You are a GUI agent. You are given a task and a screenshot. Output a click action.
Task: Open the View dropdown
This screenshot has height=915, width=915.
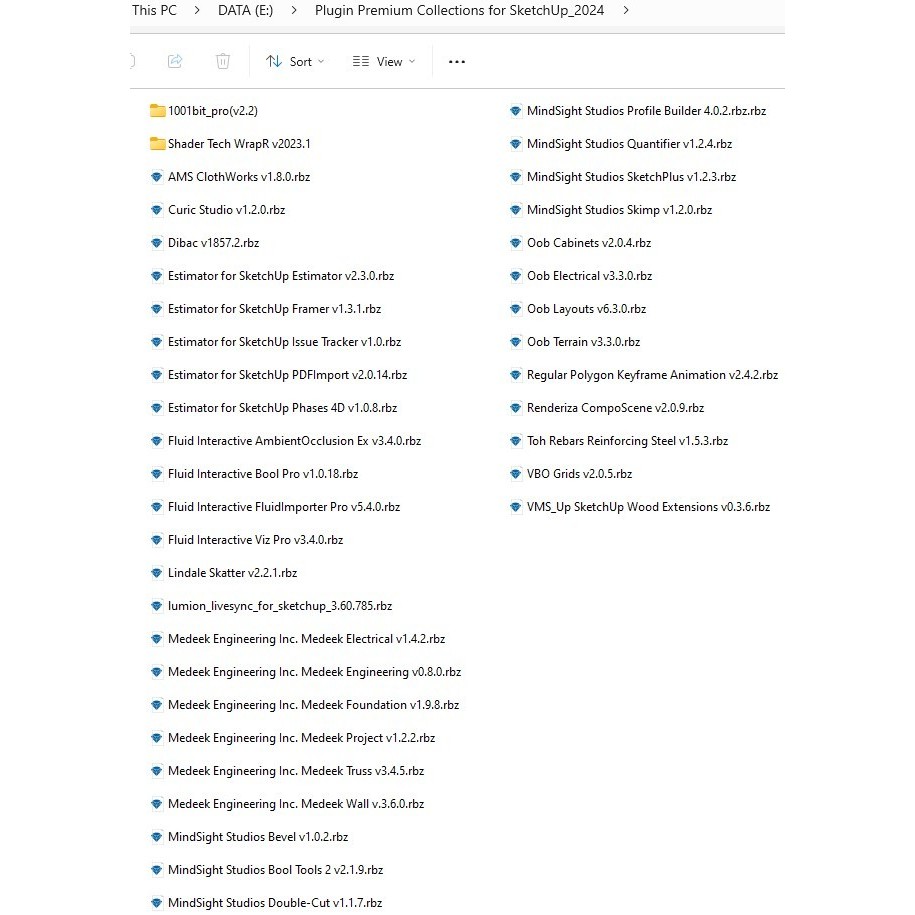384,62
